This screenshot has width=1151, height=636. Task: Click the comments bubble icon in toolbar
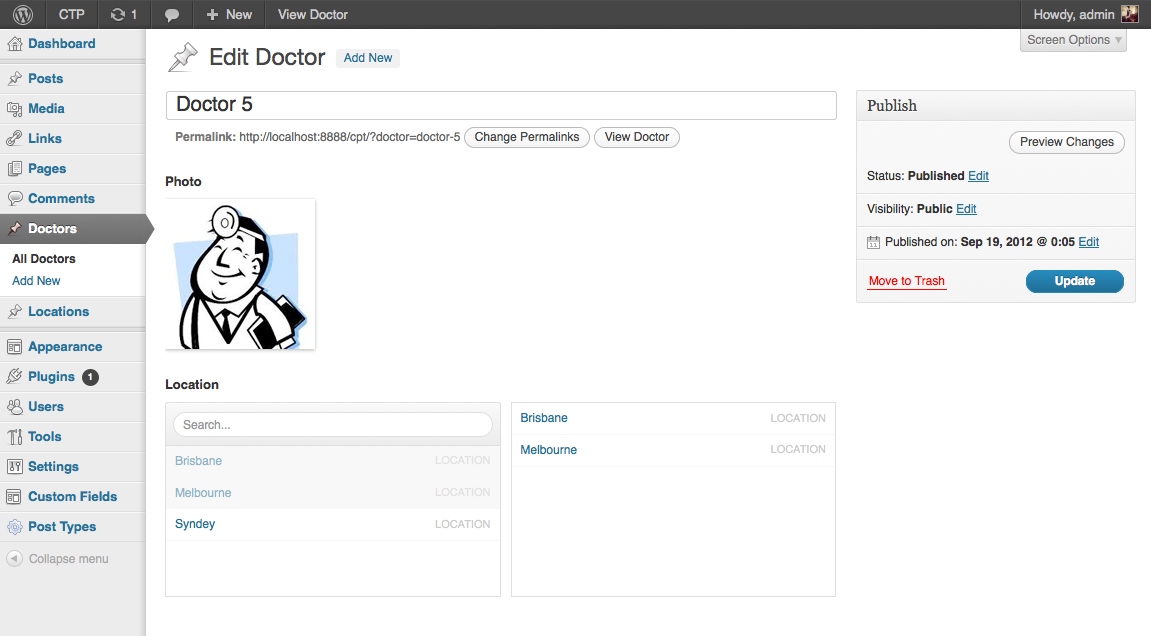tap(172, 15)
